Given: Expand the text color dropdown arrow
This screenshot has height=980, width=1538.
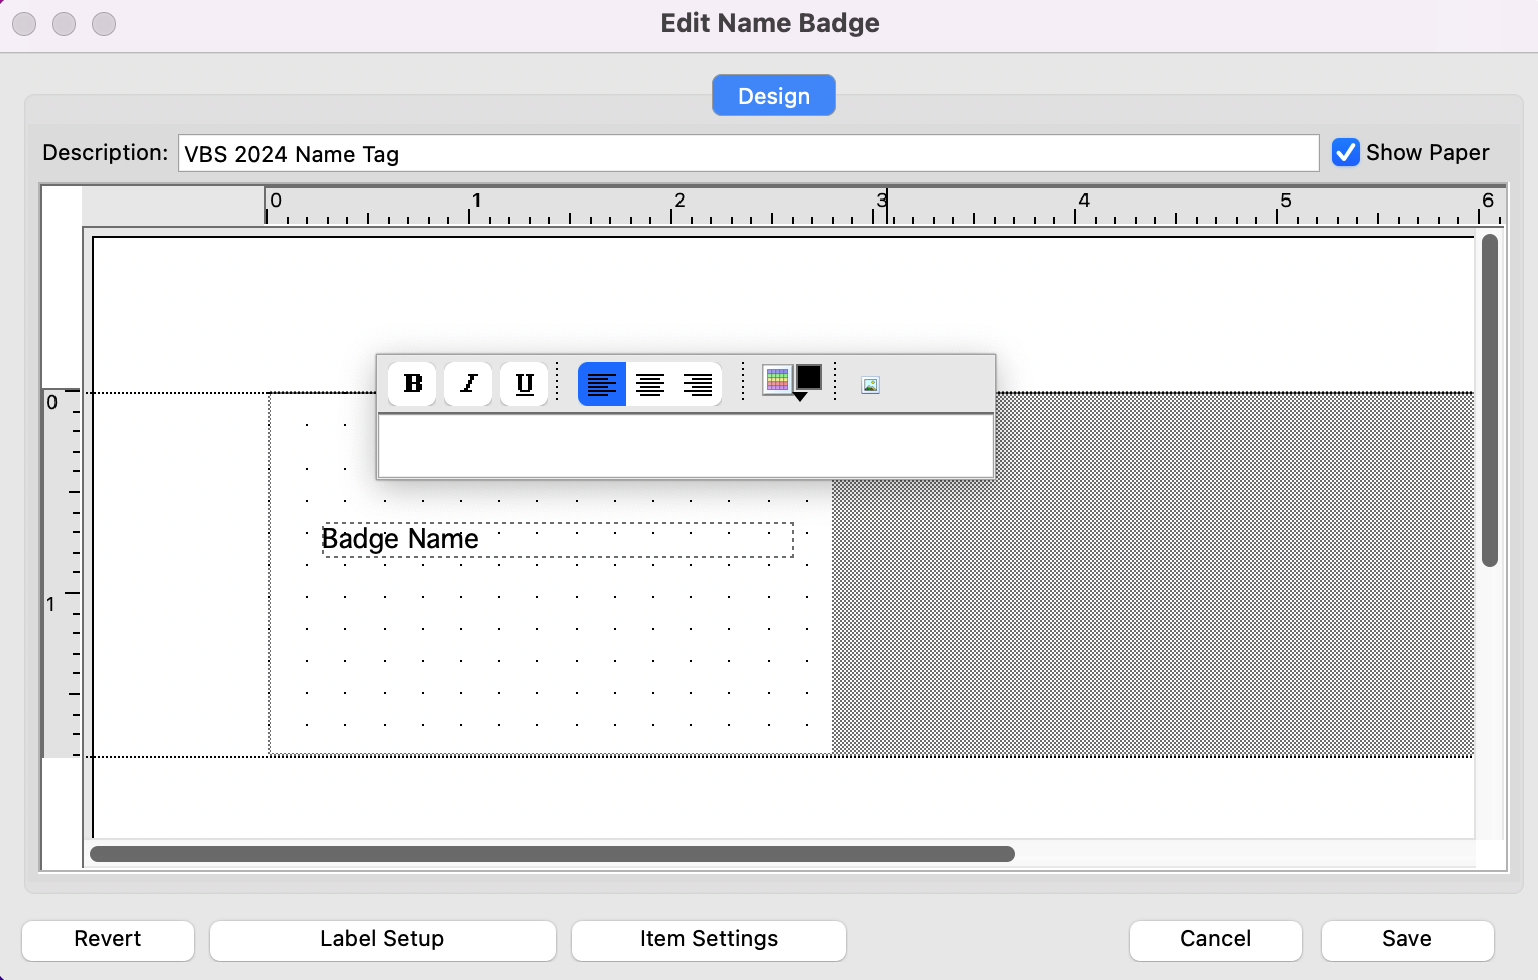Looking at the screenshot, I should pos(800,397).
